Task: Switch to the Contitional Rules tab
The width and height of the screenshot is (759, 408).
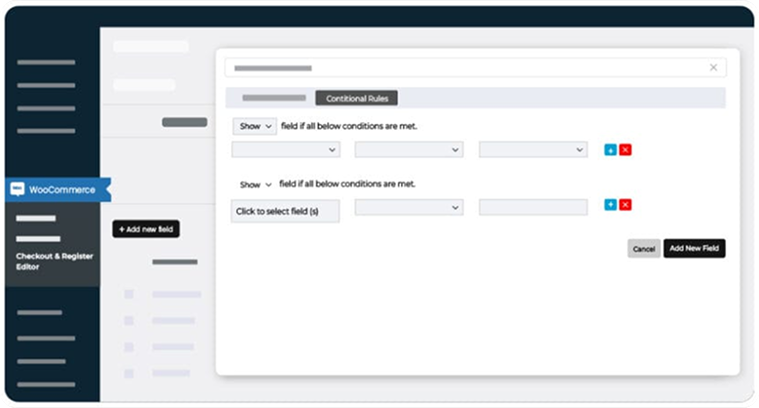Action: (357, 98)
